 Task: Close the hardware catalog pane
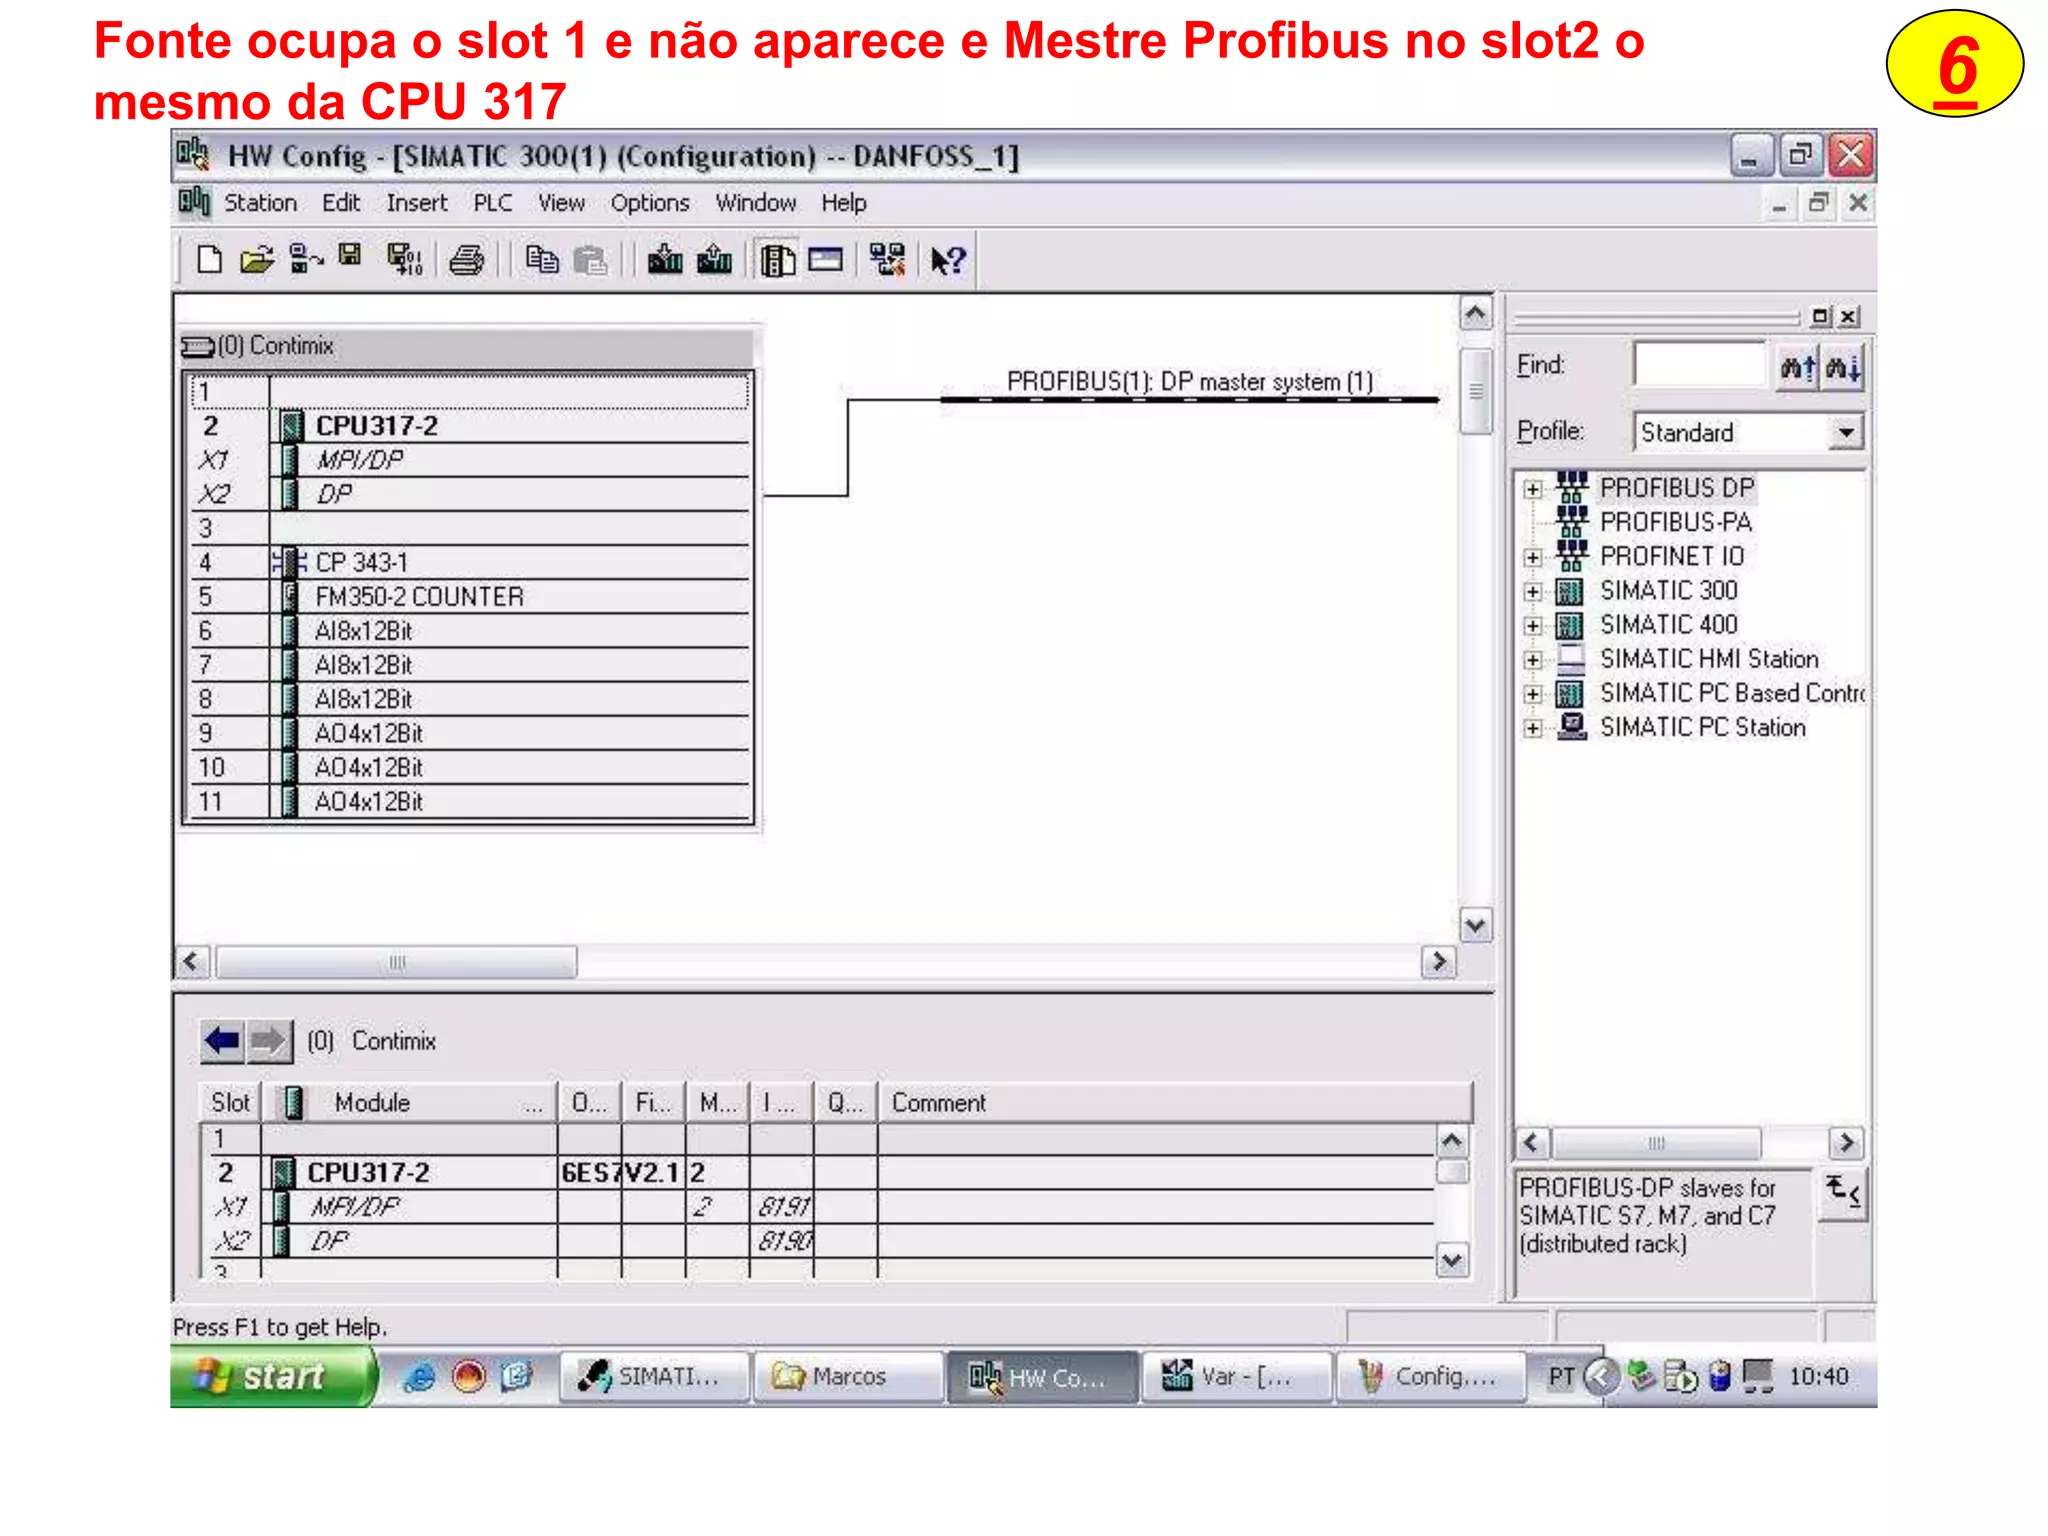click(x=1849, y=317)
